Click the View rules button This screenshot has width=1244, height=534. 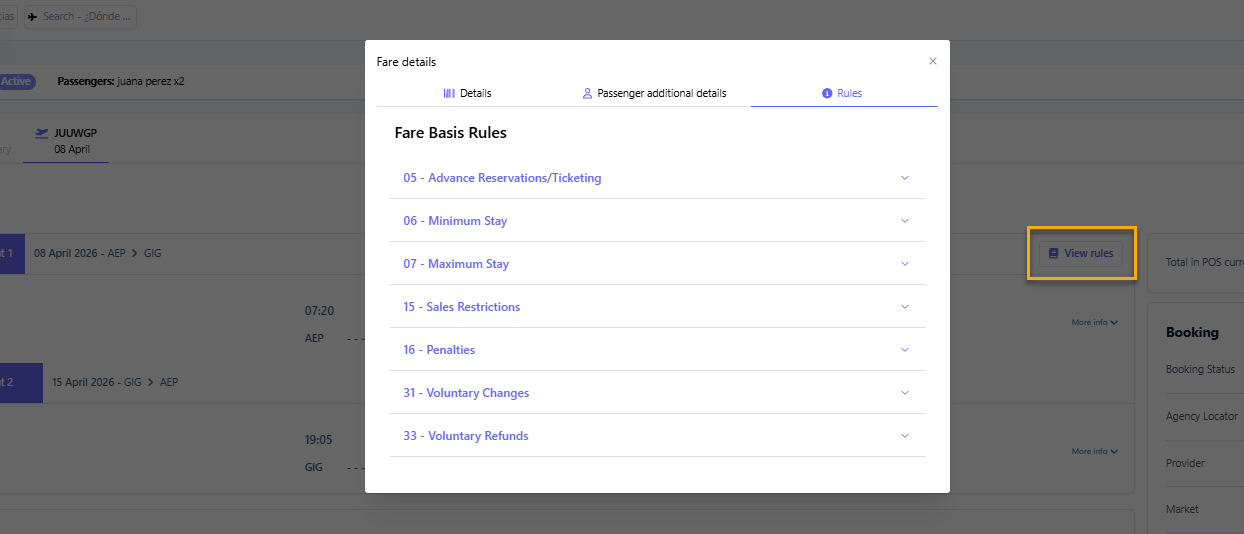[1080, 253]
